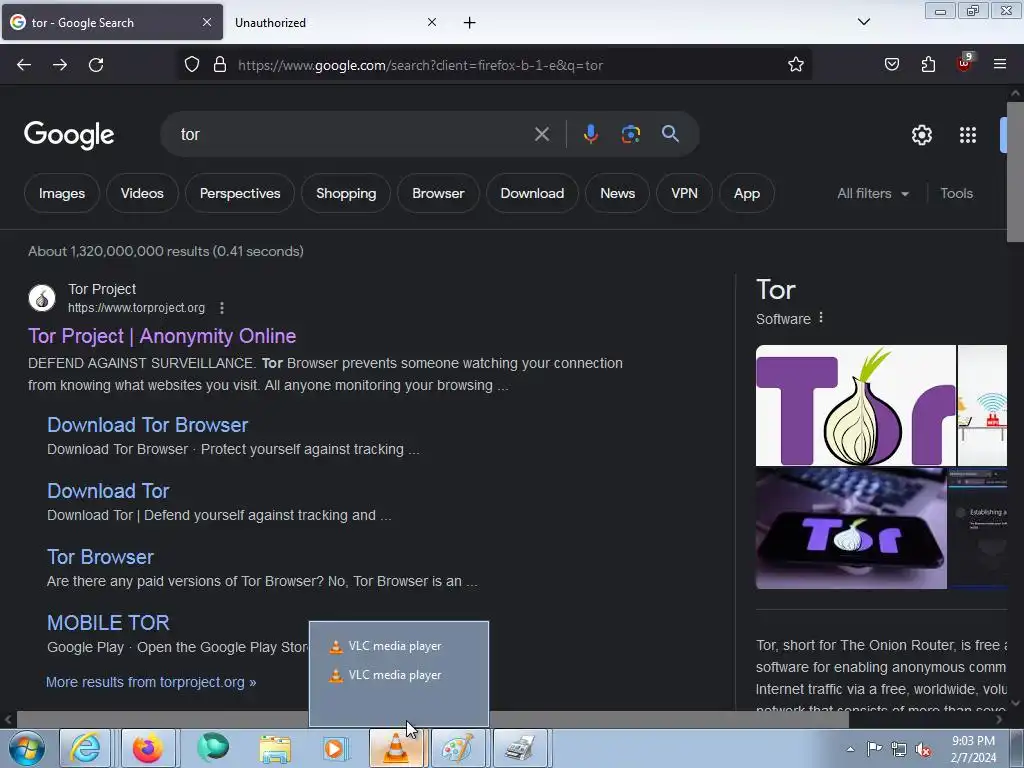Open the Google apps grid
The width and height of the screenshot is (1024, 768).
point(968,135)
